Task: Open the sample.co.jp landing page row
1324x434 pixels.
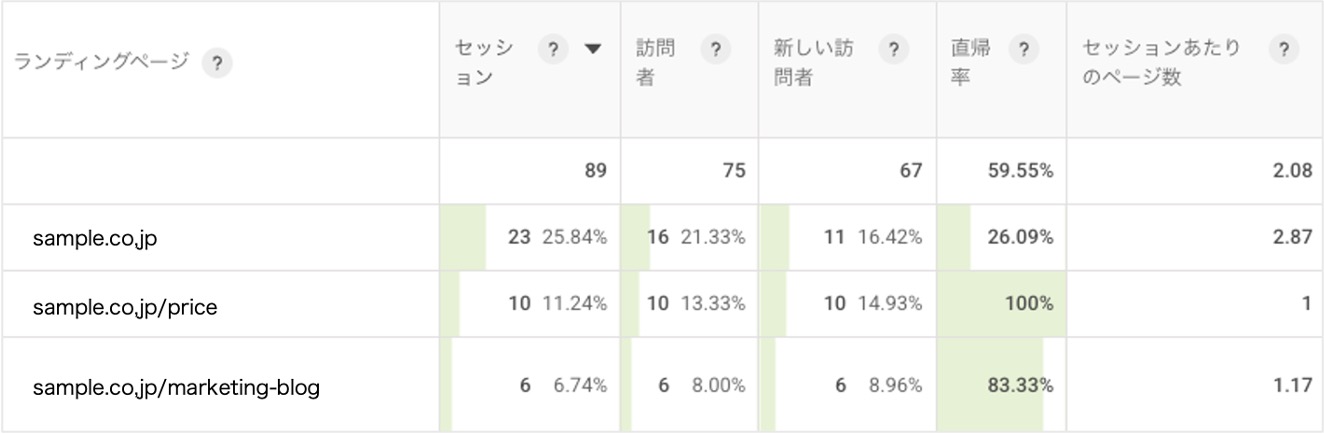Action: click(x=95, y=238)
